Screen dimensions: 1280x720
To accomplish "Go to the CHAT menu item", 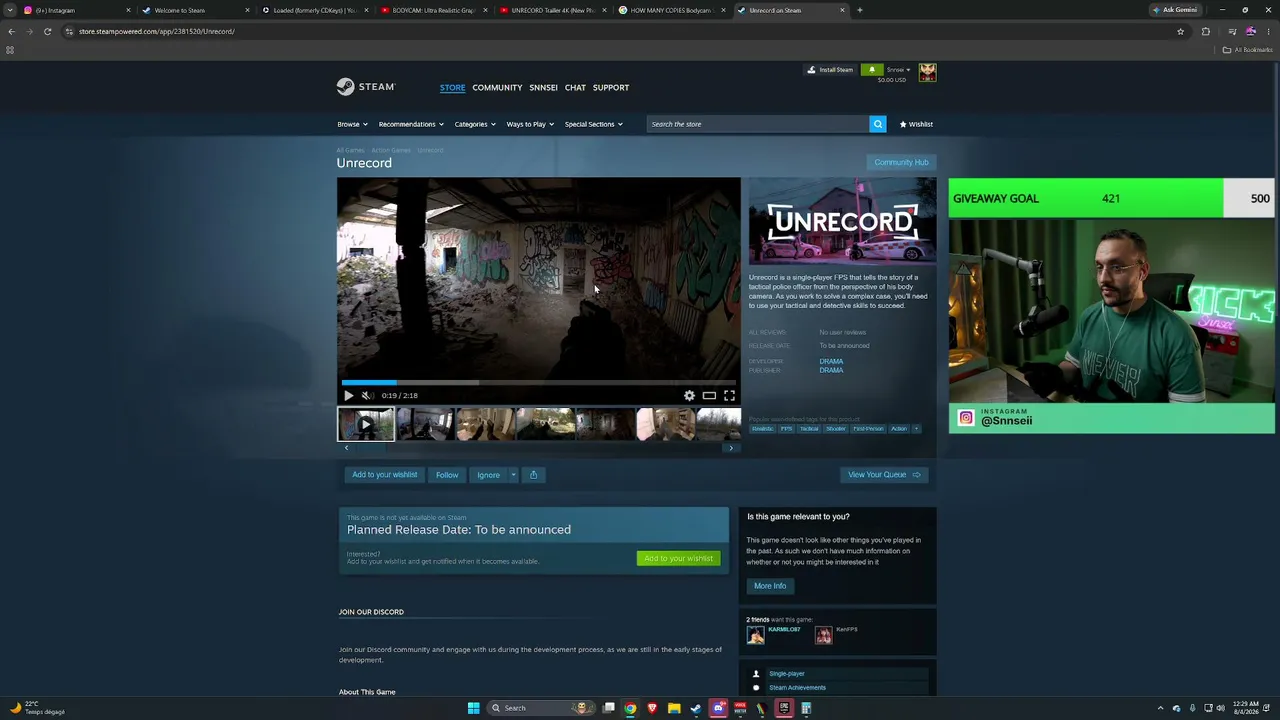I will [x=575, y=88].
